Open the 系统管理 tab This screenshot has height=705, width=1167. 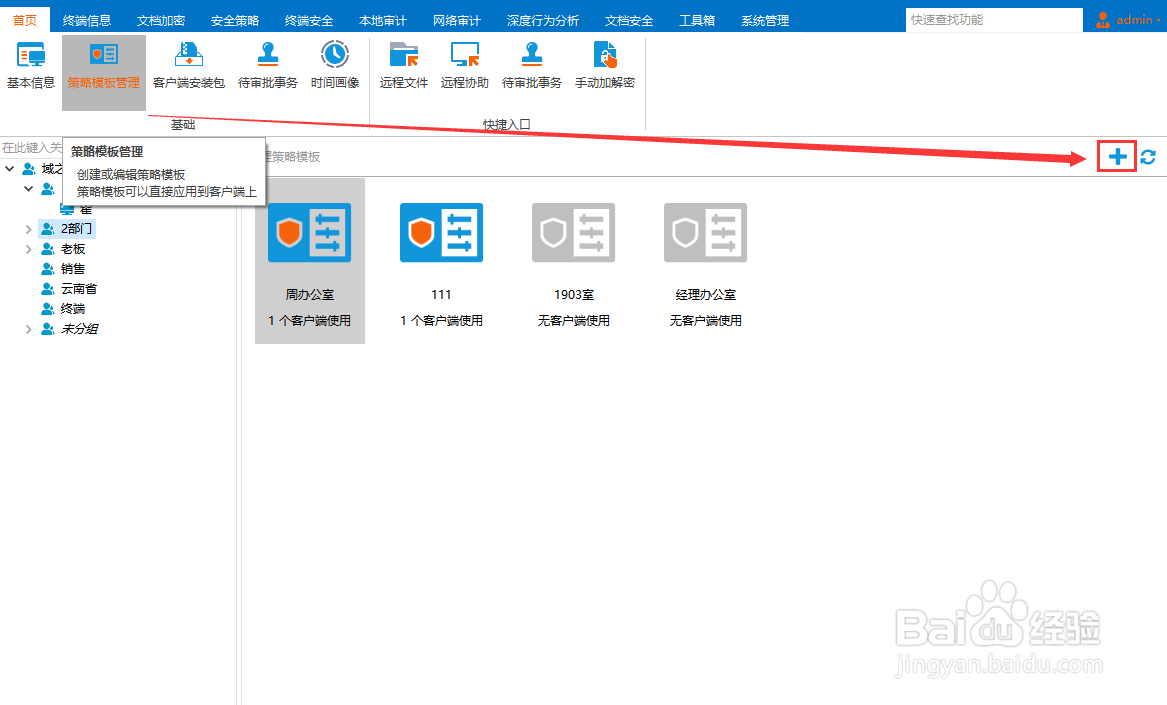[765, 20]
